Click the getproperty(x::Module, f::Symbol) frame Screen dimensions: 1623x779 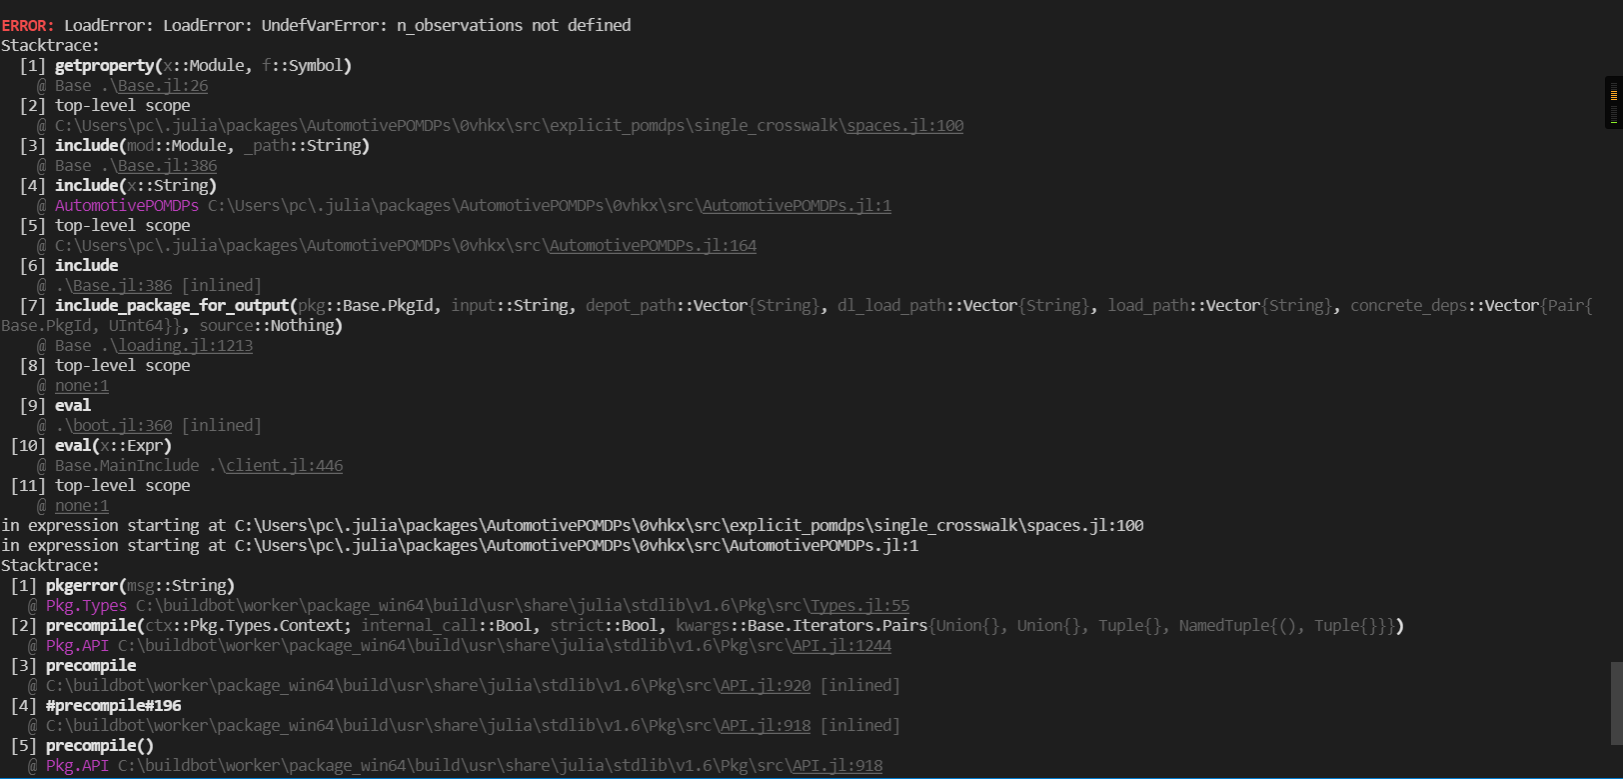pyautogui.click(x=203, y=66)
